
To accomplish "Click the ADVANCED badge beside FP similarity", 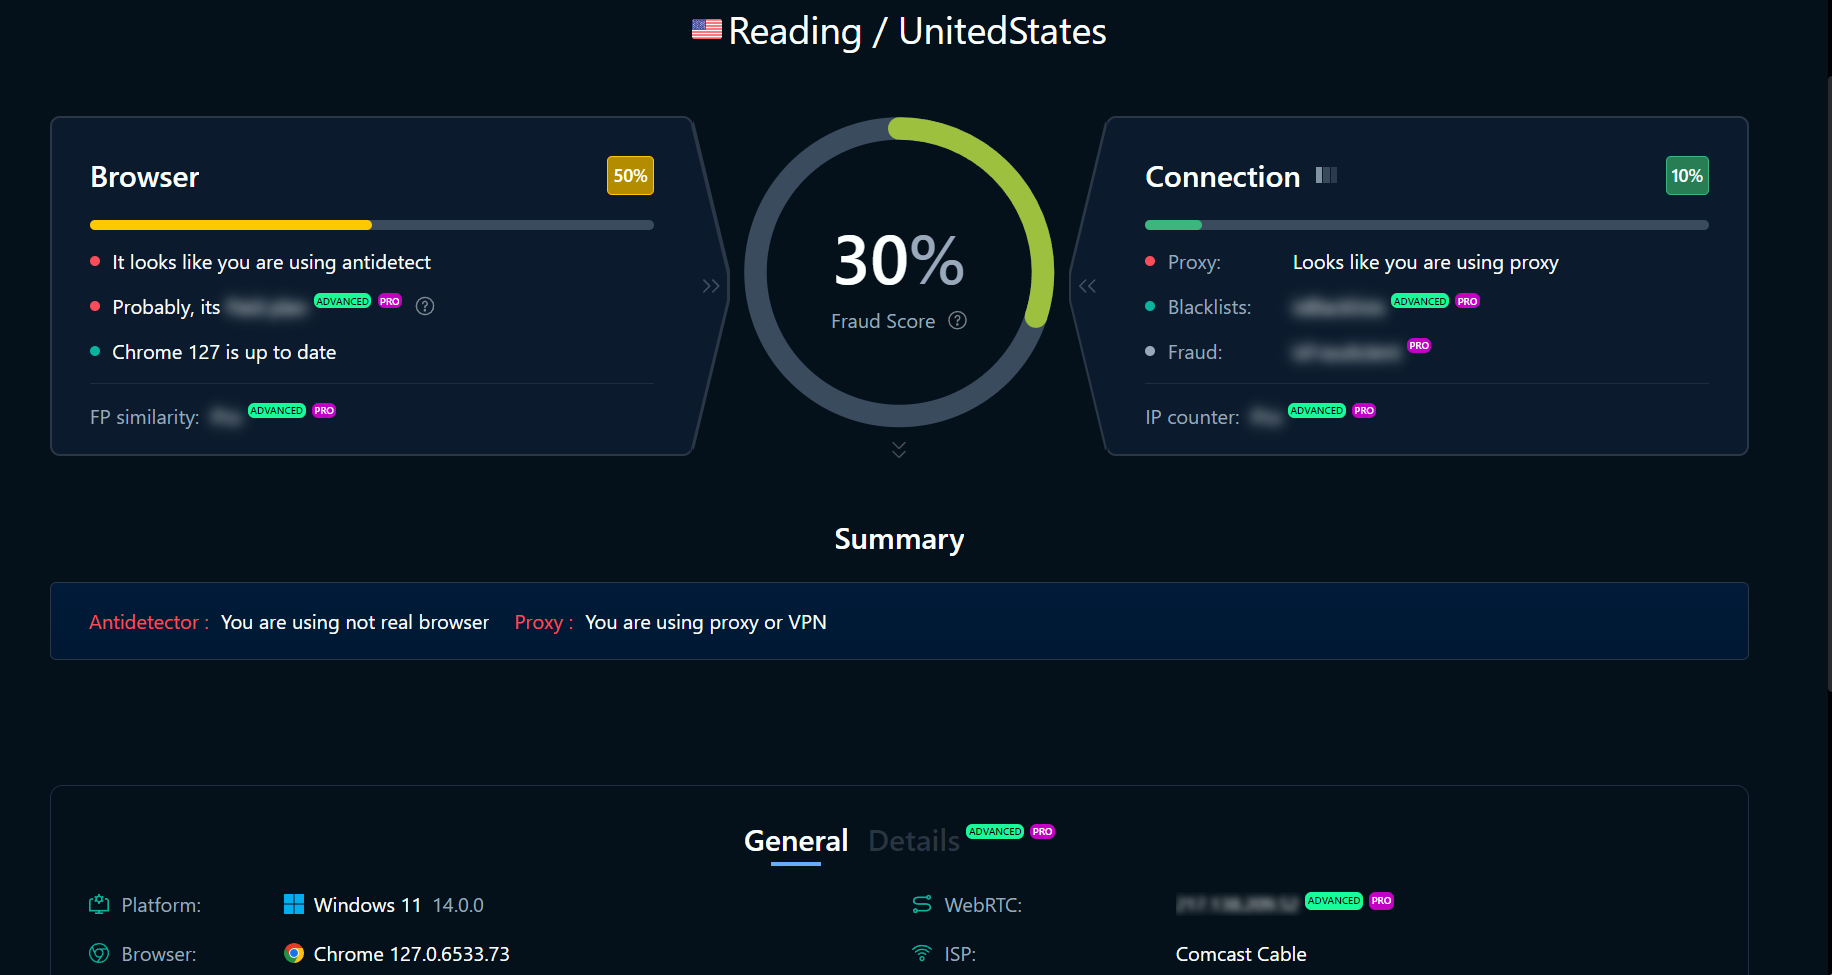I will 276,411.
